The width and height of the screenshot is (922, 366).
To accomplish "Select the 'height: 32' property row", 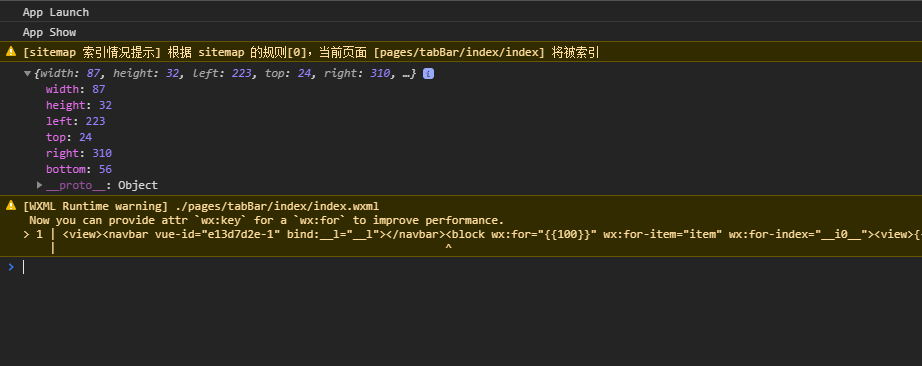I will (x=79, y=105).
